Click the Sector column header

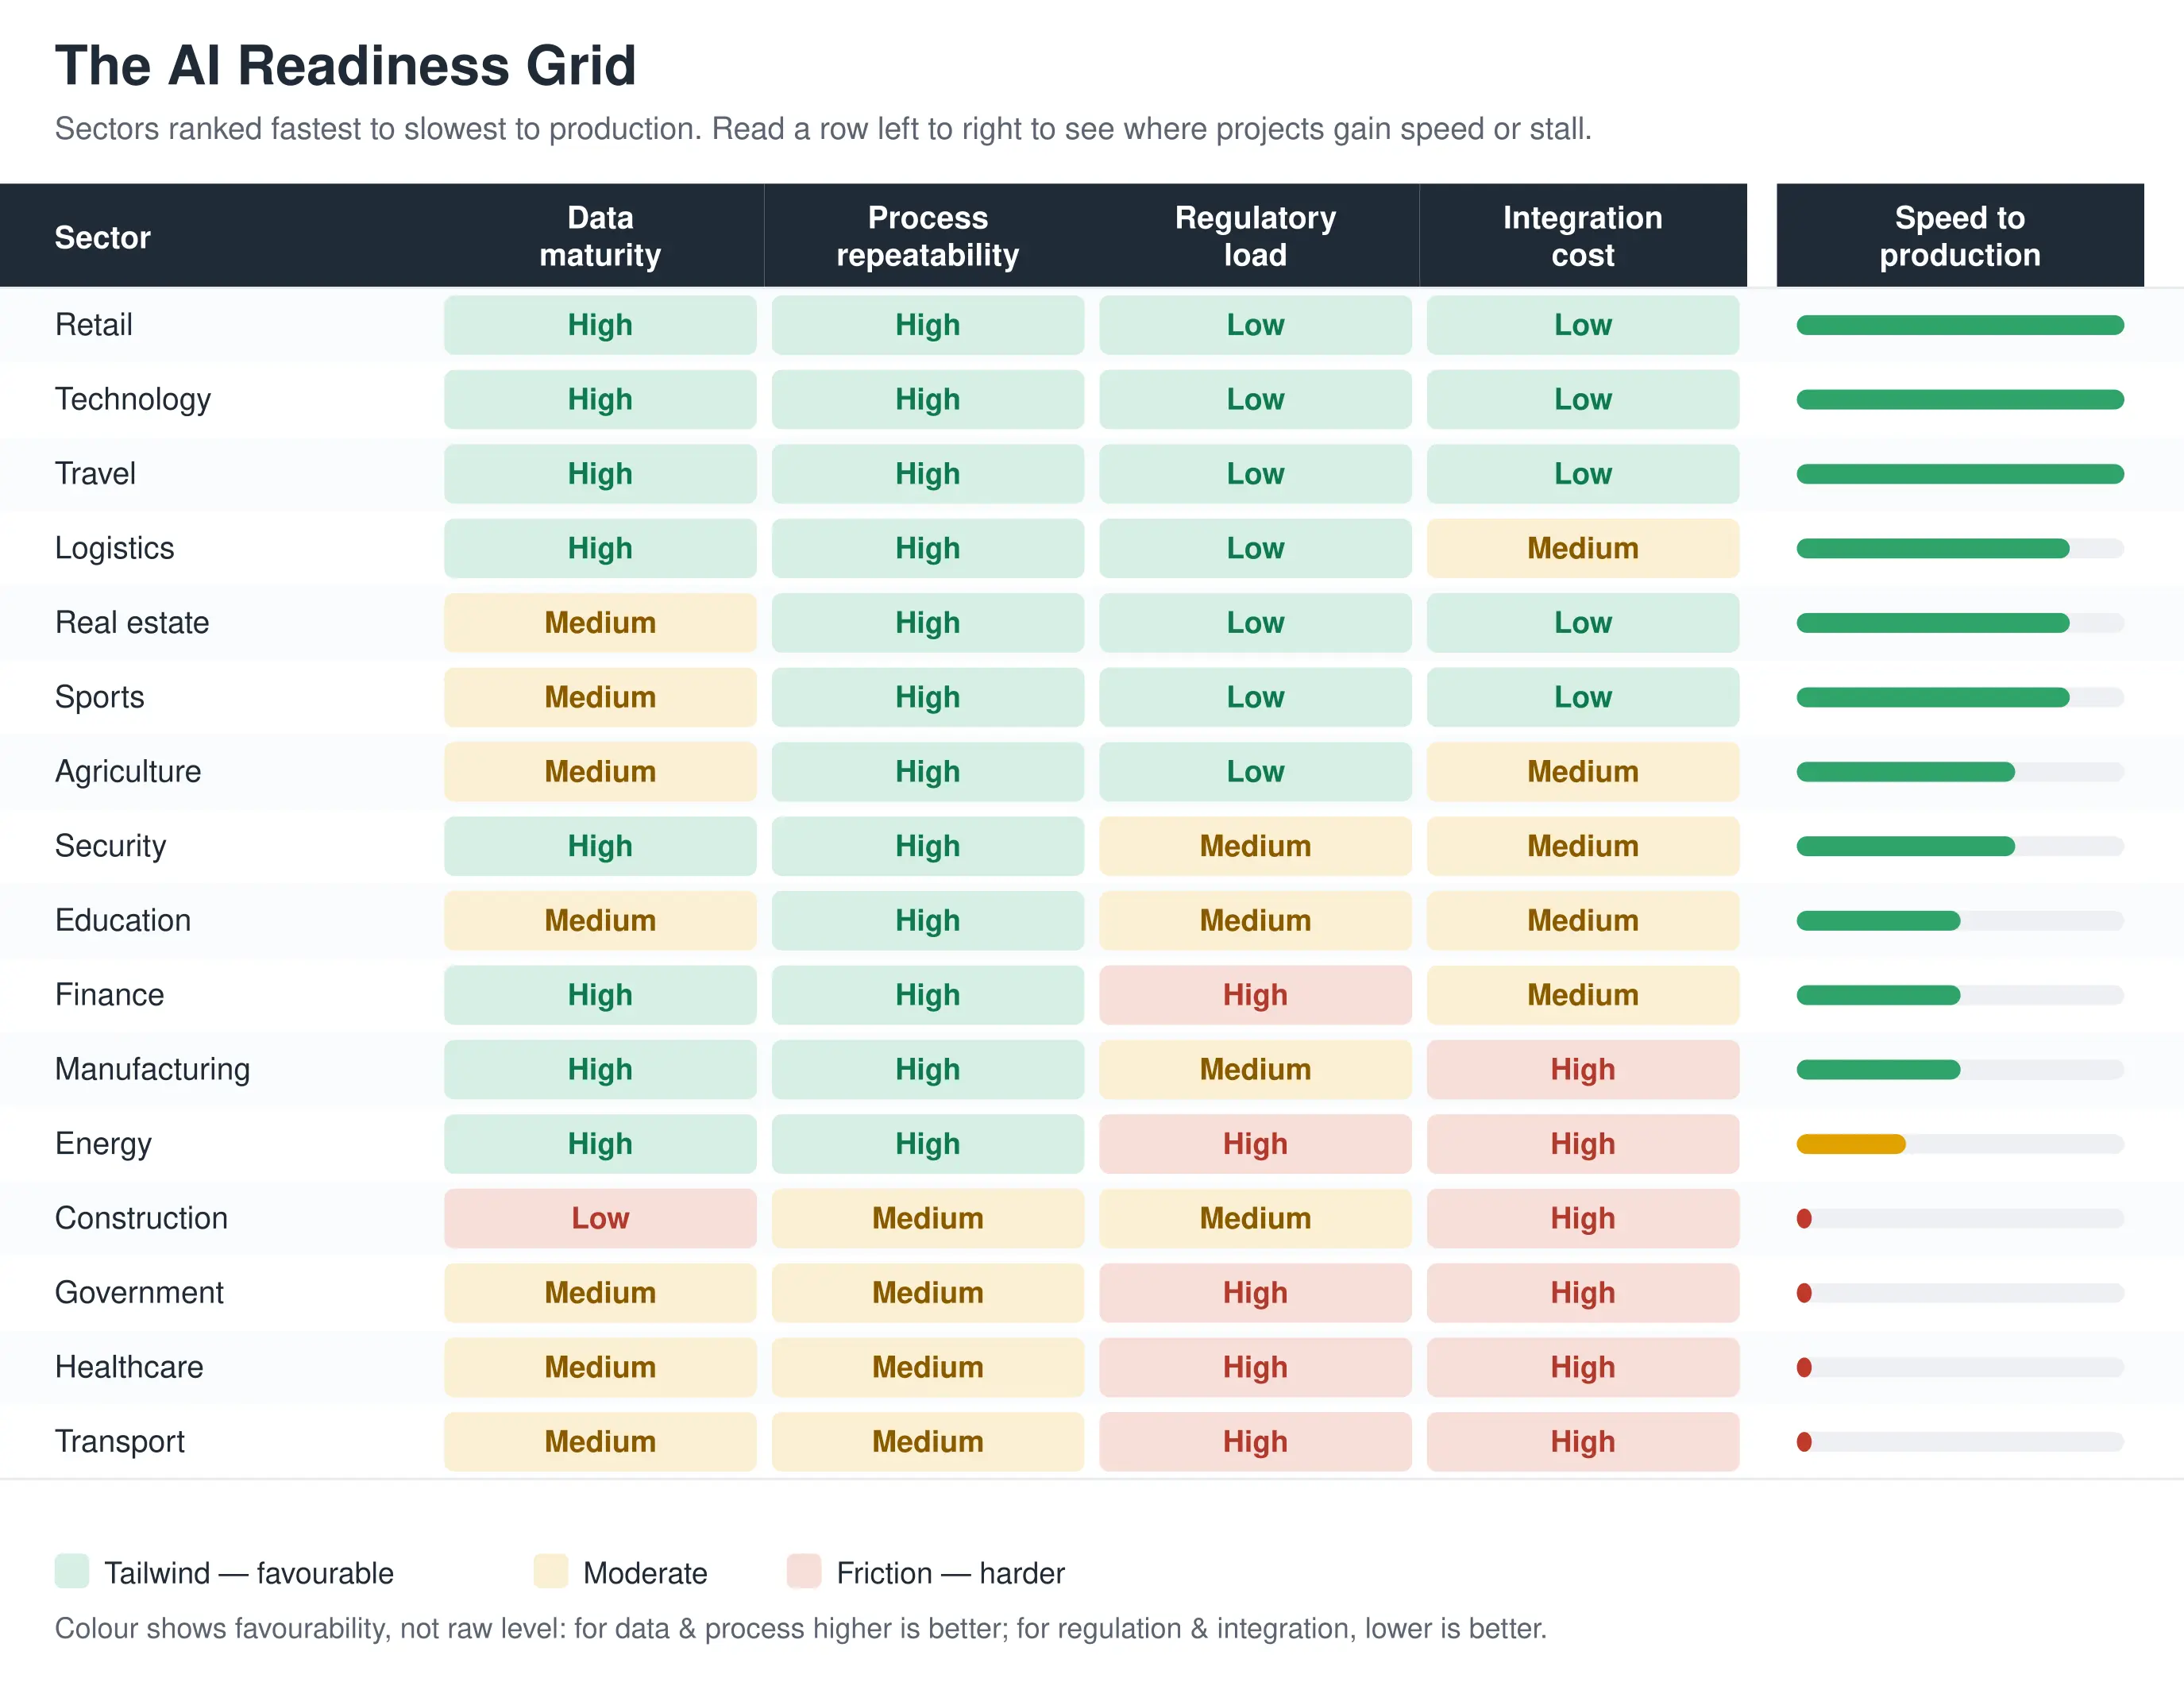(x=102, y=237)
